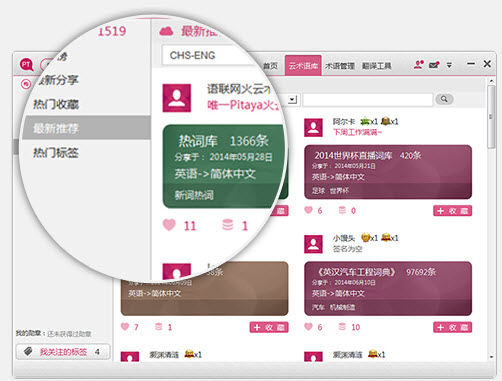
Task: Click the user name 阿尔卡
Action: (x=344, y=121)
